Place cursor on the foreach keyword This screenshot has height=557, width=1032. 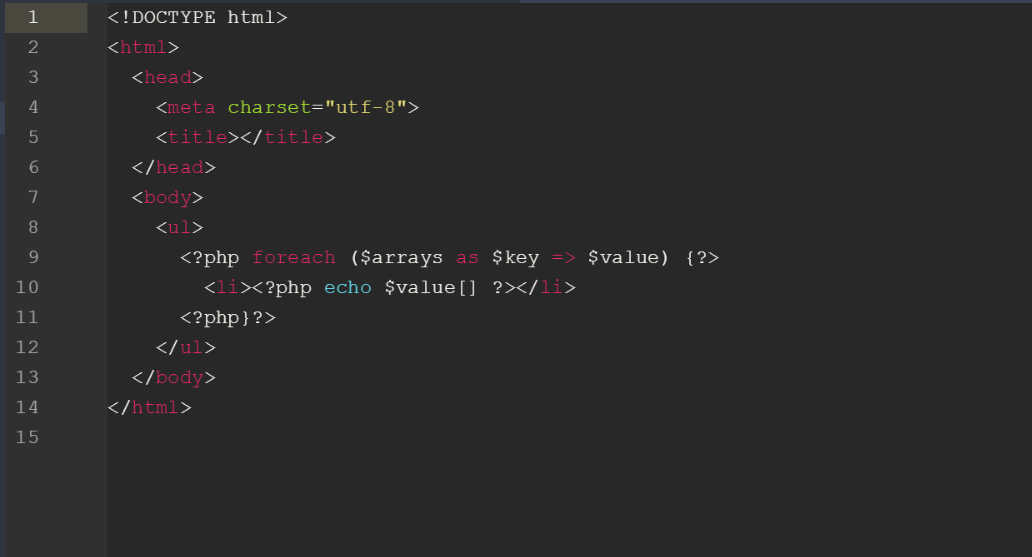(294, 257)
